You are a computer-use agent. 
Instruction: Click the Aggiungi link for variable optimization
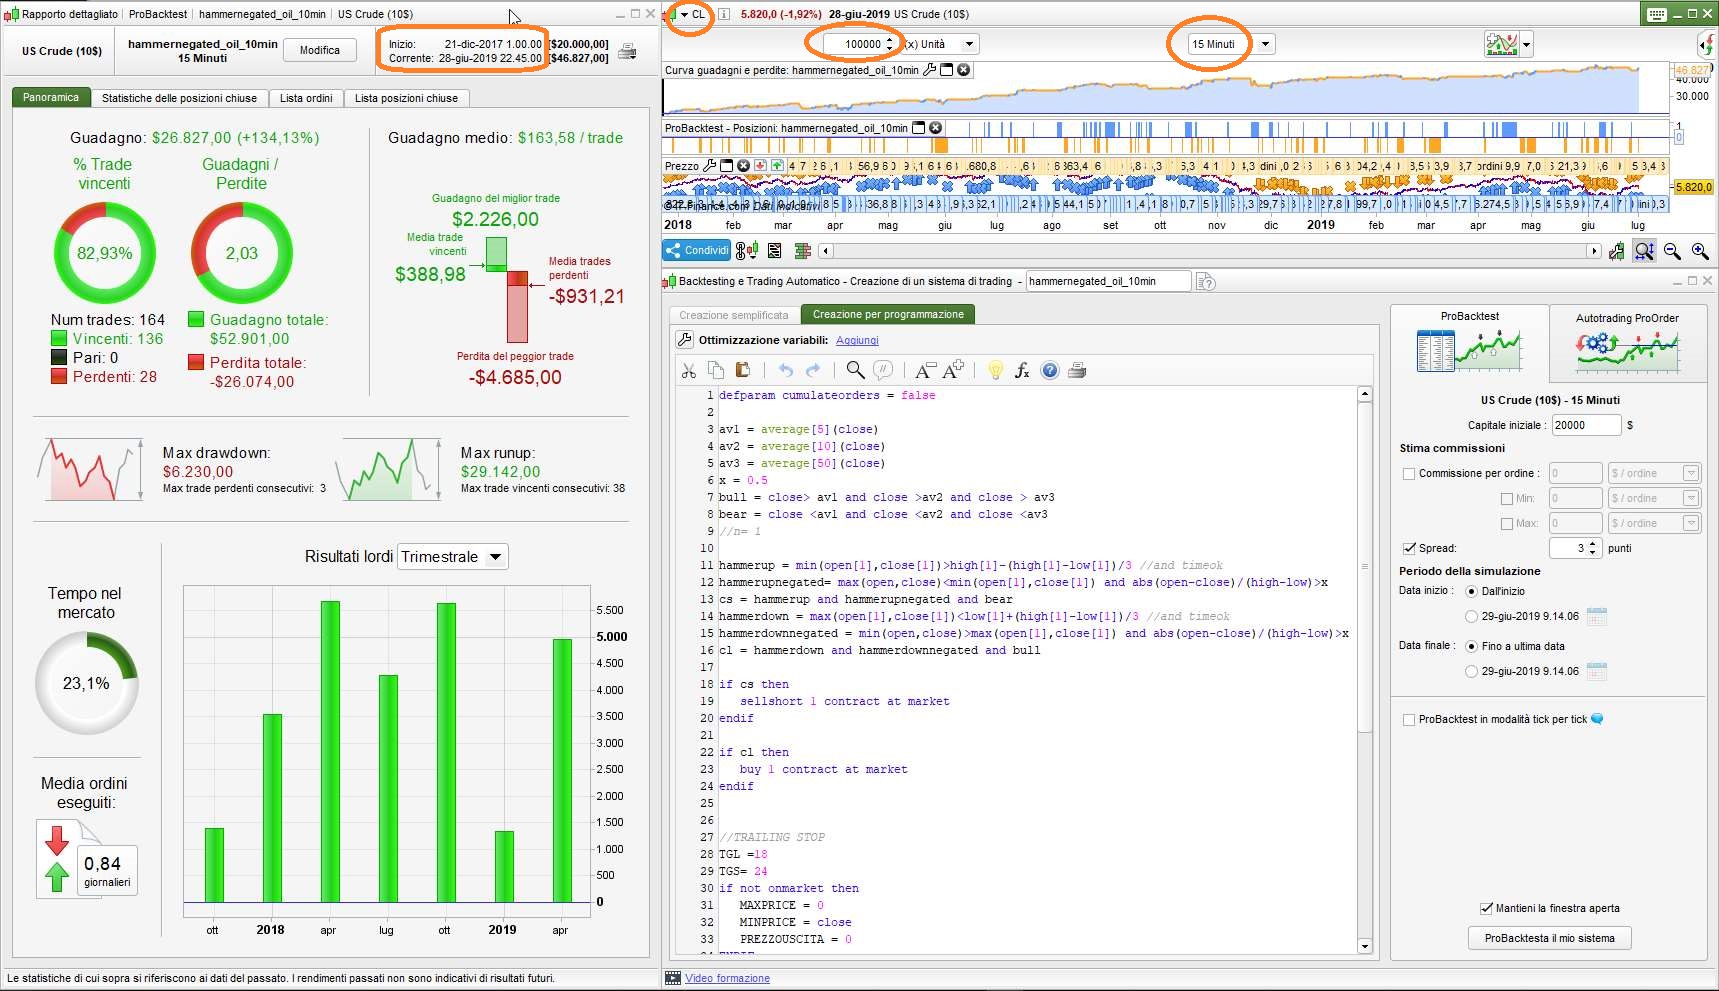pyautogui.click(x=857, y=341)
